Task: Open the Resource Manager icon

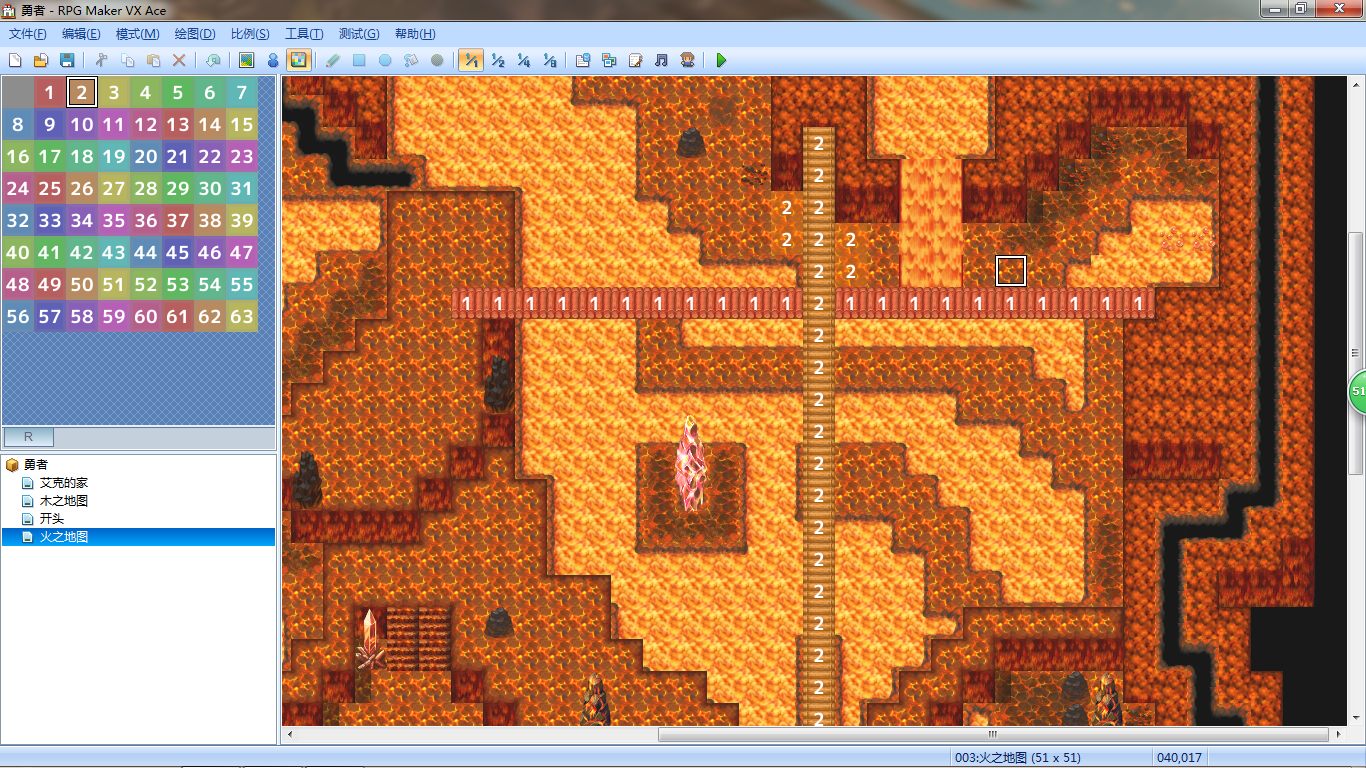Action: (x=609, y=60)
